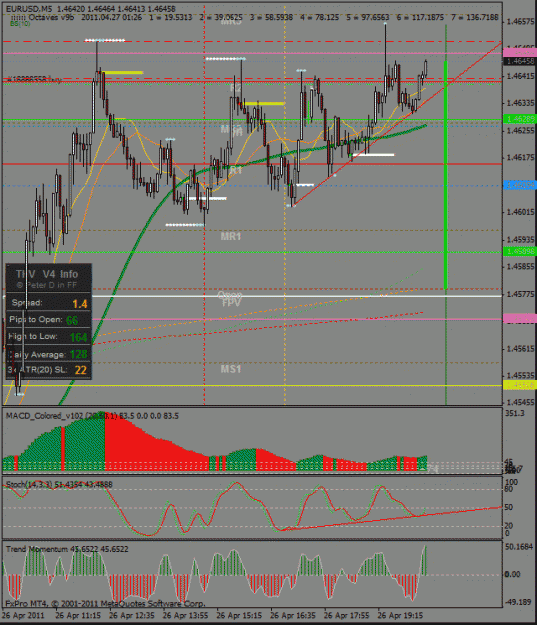Click the 'High to Low' value 164
The width and height of the screenshot is (537, 625).
pos(79,338)
